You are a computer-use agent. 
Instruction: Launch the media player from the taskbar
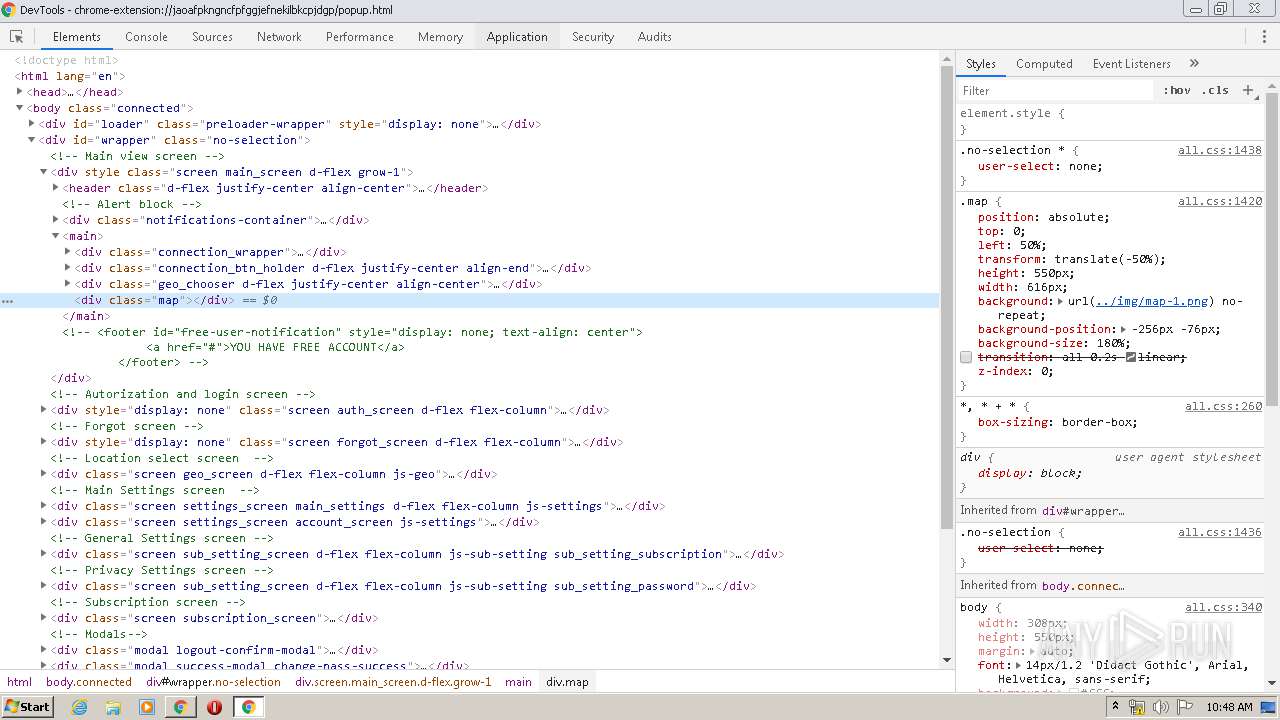(x=147, y=707)
